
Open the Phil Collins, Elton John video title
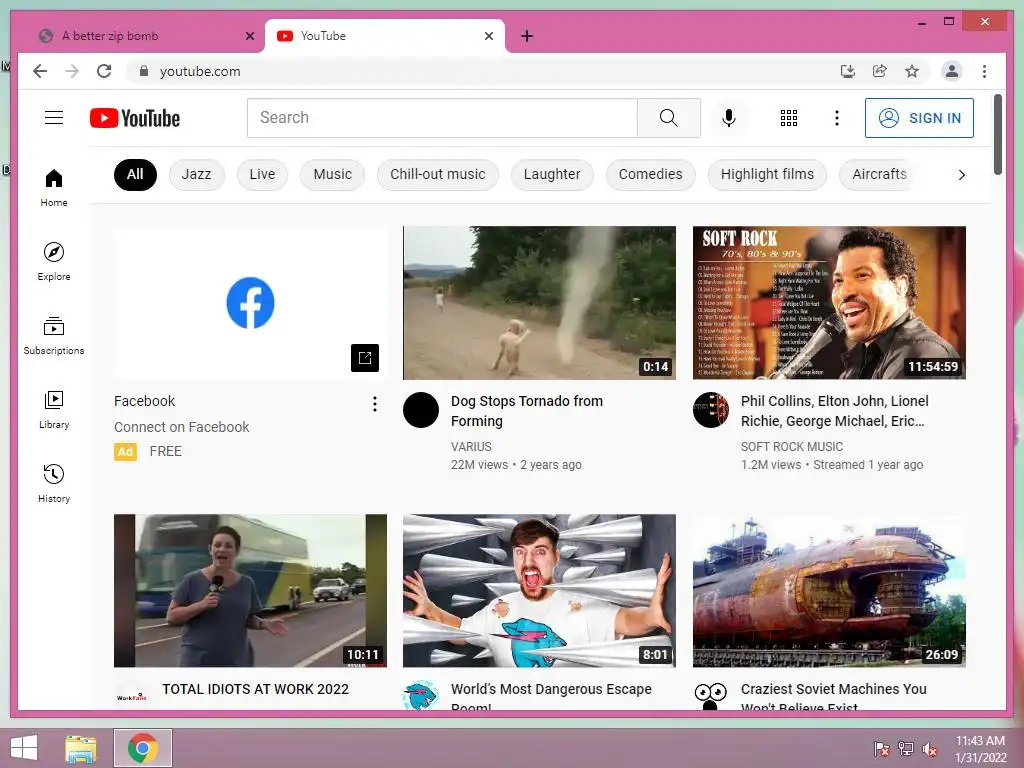coord(834,411)
